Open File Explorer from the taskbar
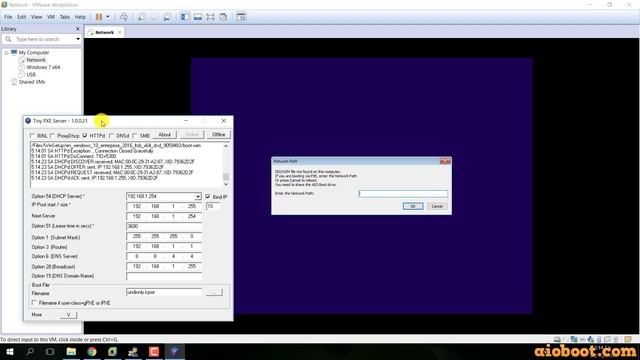This screenshot has height=360, width=640. click(71, 351)
